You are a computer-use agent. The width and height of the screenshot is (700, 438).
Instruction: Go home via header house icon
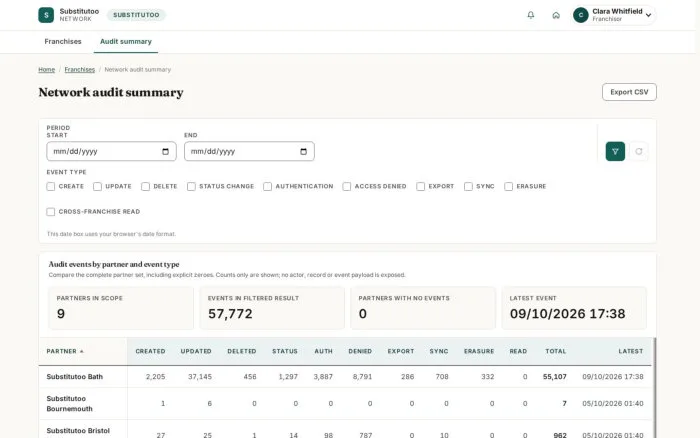(556, 15)
